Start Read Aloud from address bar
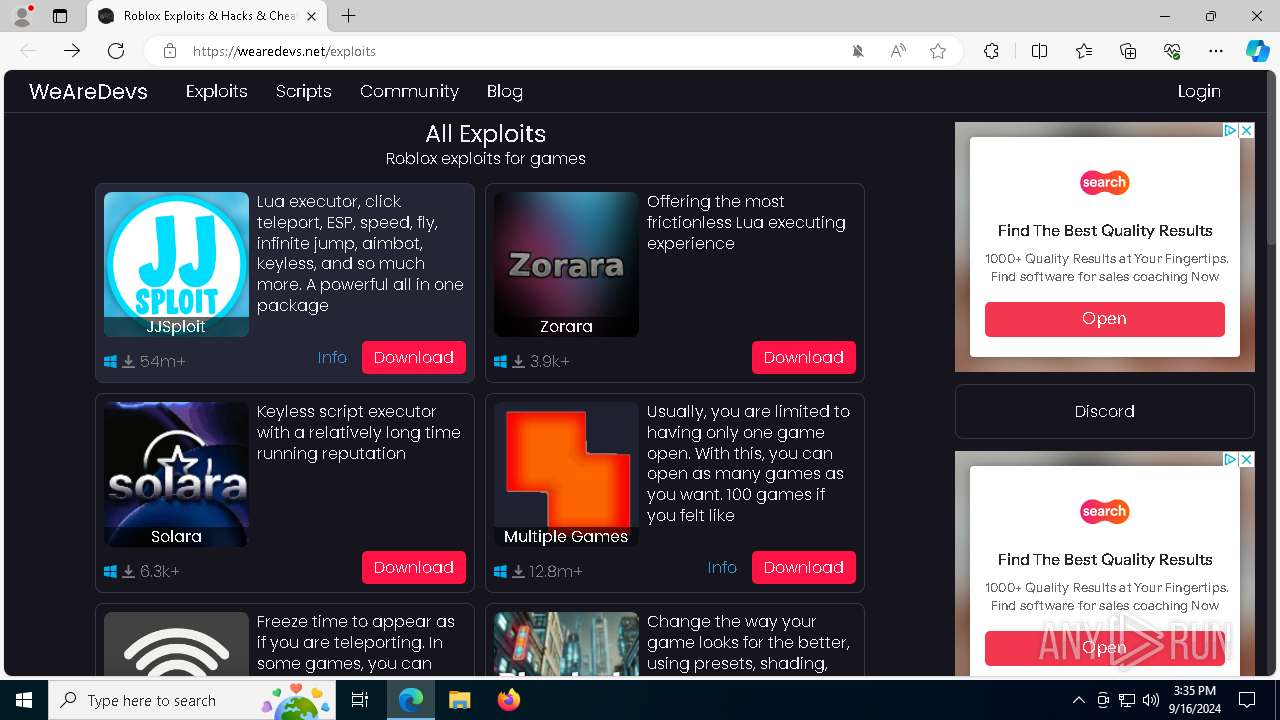 pos(898,51)
